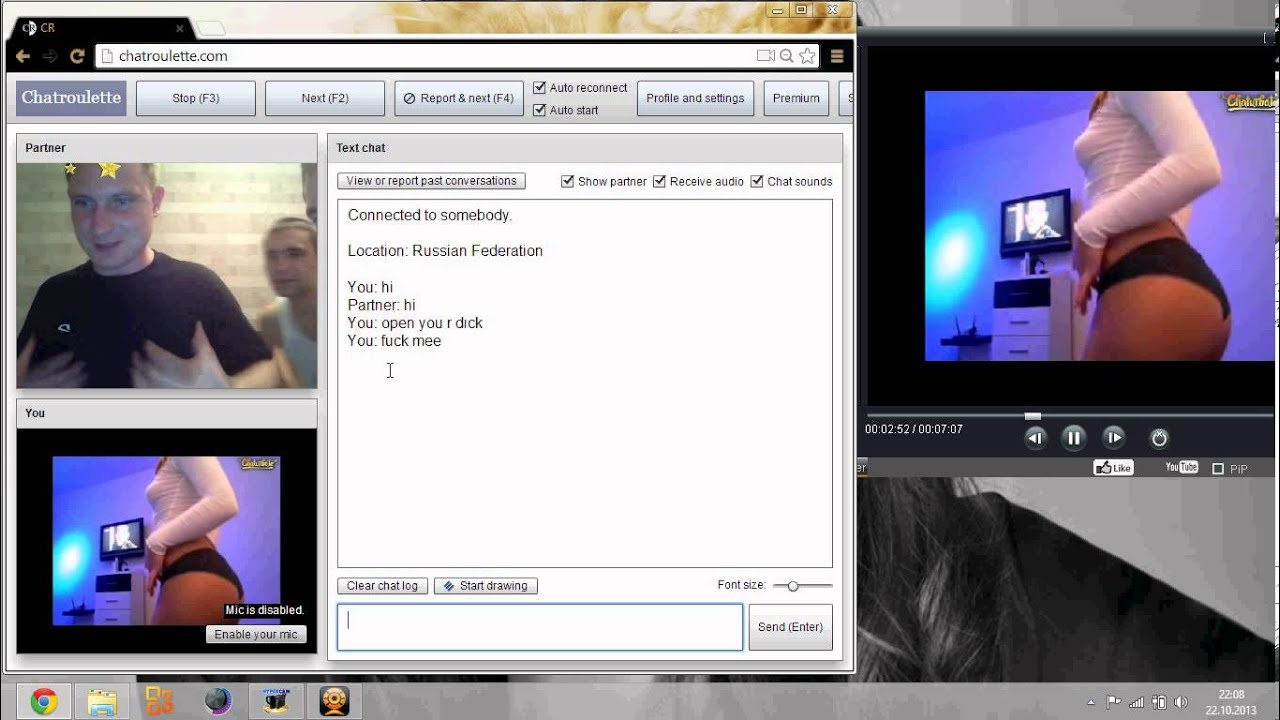Viewport: 1280px width, 720px height.
Task: Step forward in the video player
Action: click(x=1113, y=438)
